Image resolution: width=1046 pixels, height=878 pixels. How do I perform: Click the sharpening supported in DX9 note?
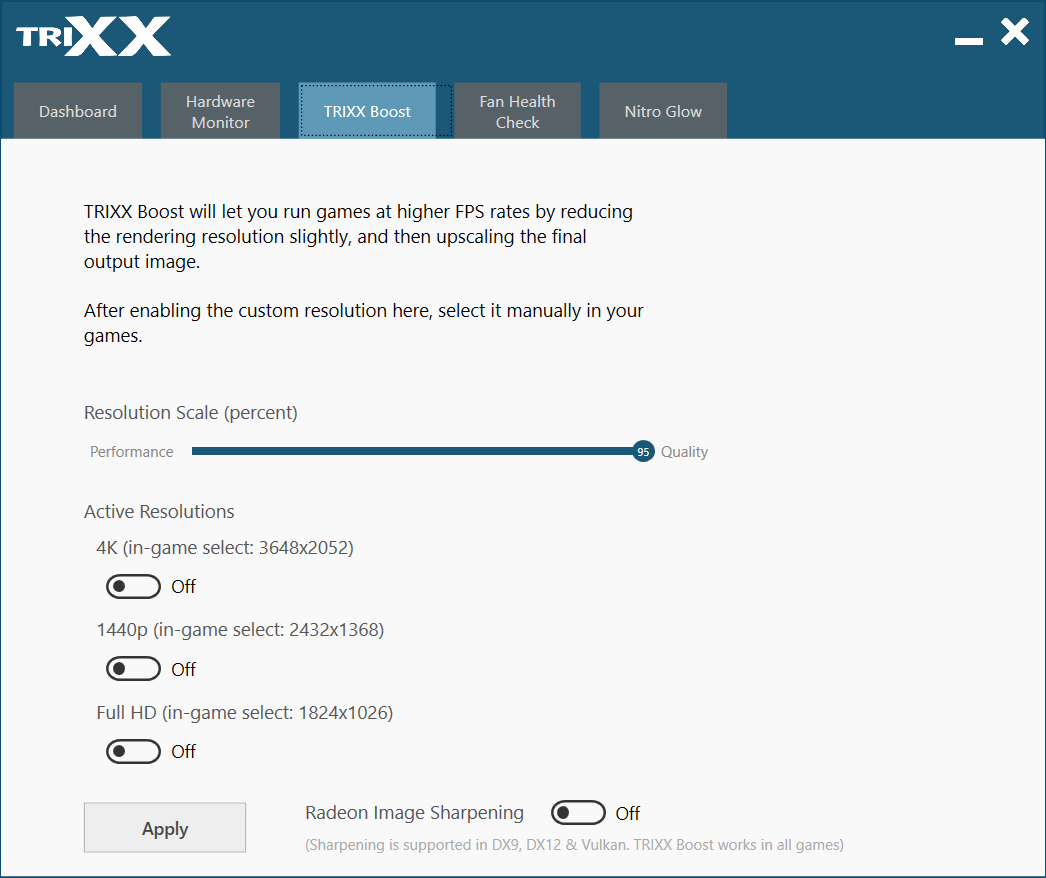click(574, 845)
